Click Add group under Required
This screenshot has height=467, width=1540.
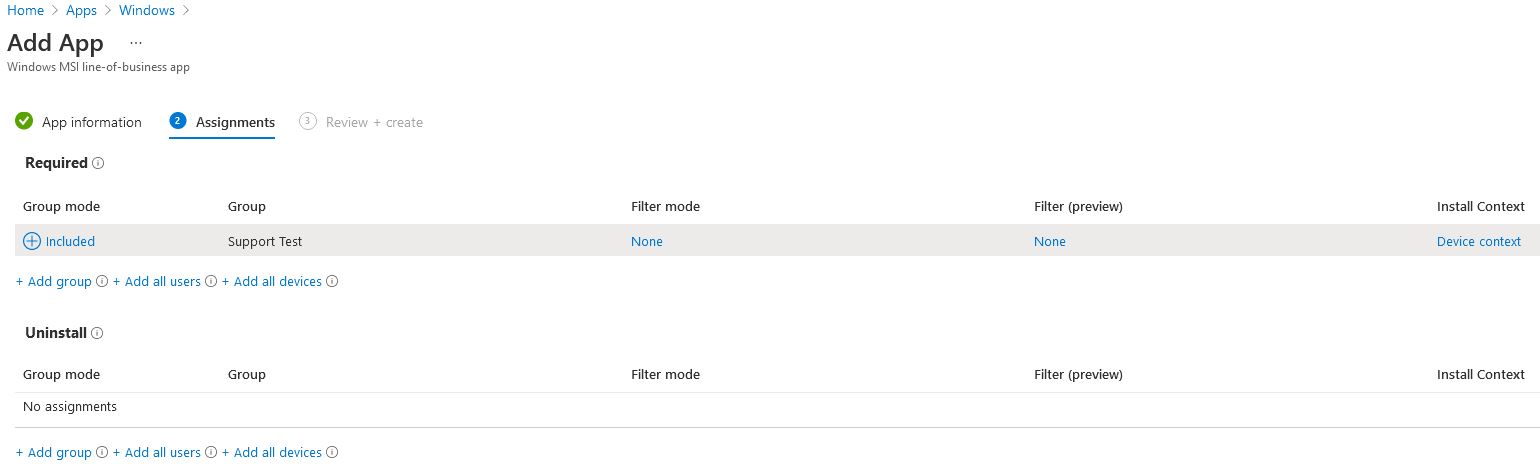click(x=54, y=282)
